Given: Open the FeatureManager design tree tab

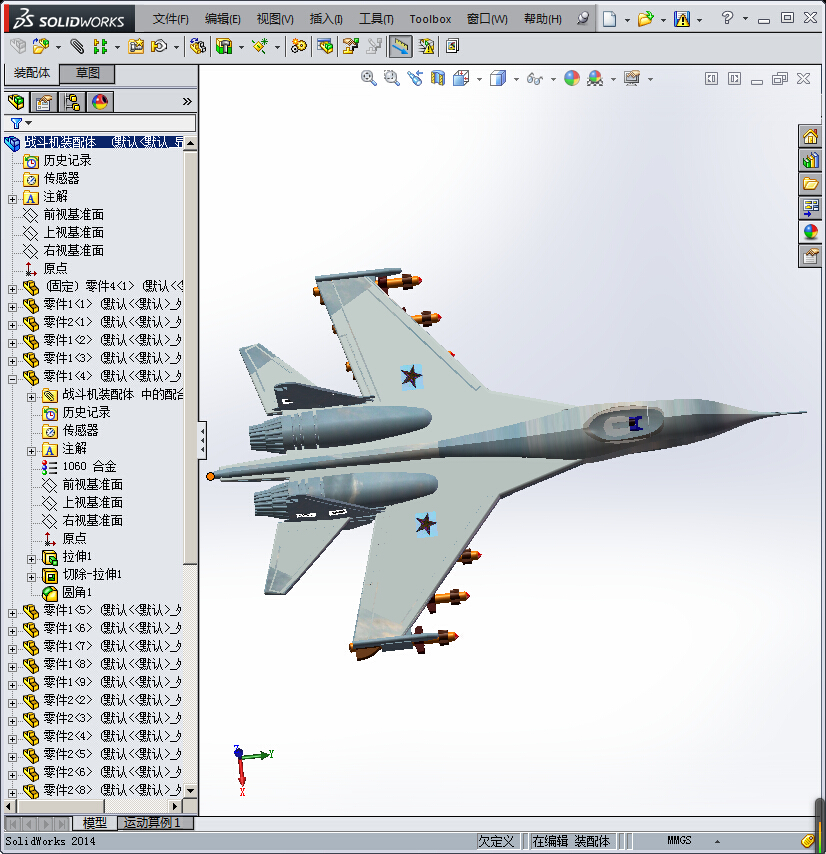Looking at the screenshot, I should pos(16,102).
